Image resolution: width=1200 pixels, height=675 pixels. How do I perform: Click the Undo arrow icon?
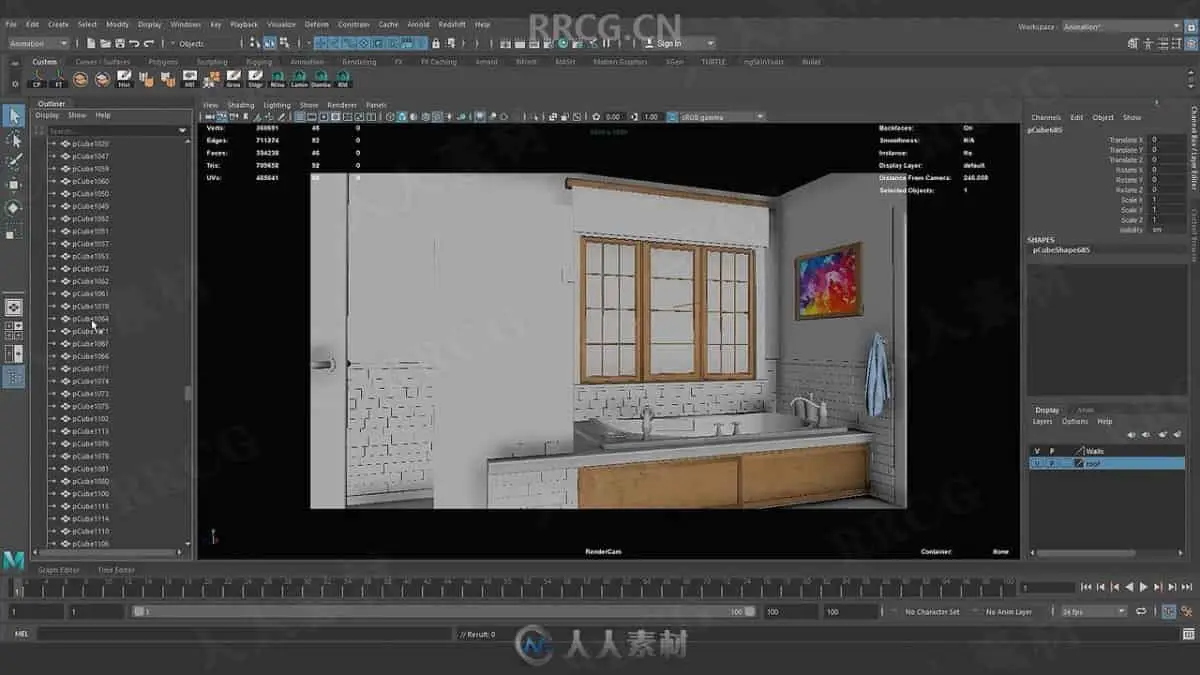[134, 43]
